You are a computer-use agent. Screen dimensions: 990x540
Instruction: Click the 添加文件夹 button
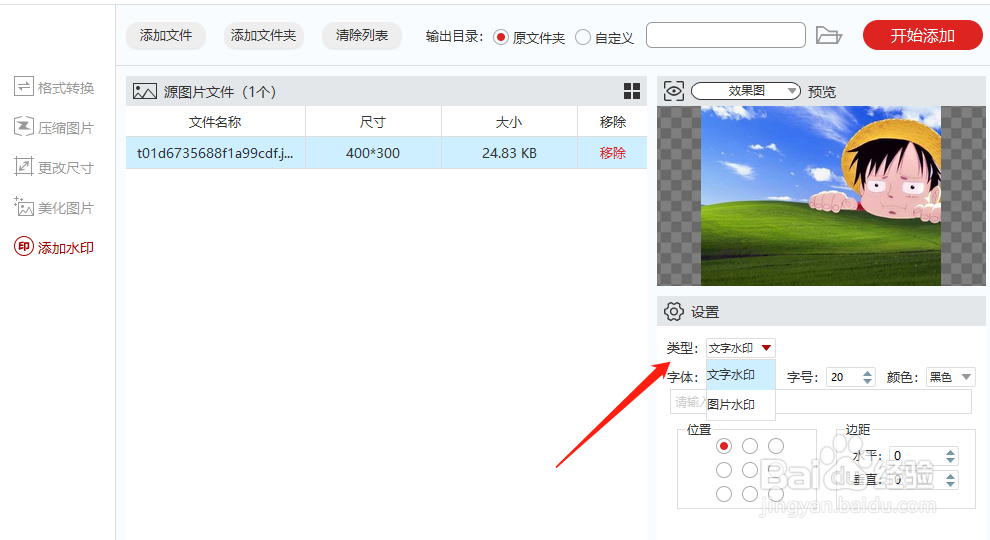pos(264,35)
